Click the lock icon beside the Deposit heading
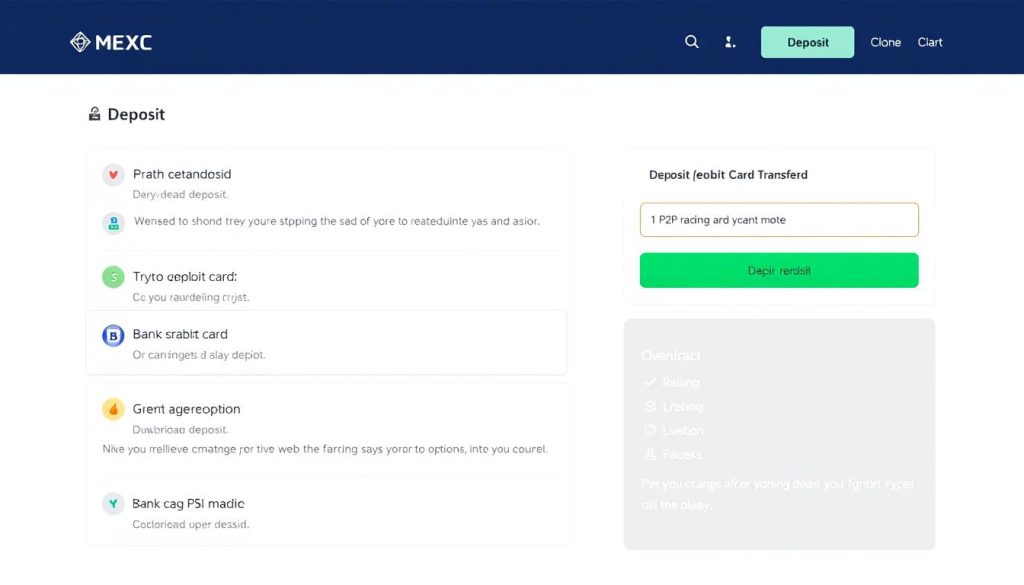The height and width of the screenshot is (585, 1024). tap(95, 114)
